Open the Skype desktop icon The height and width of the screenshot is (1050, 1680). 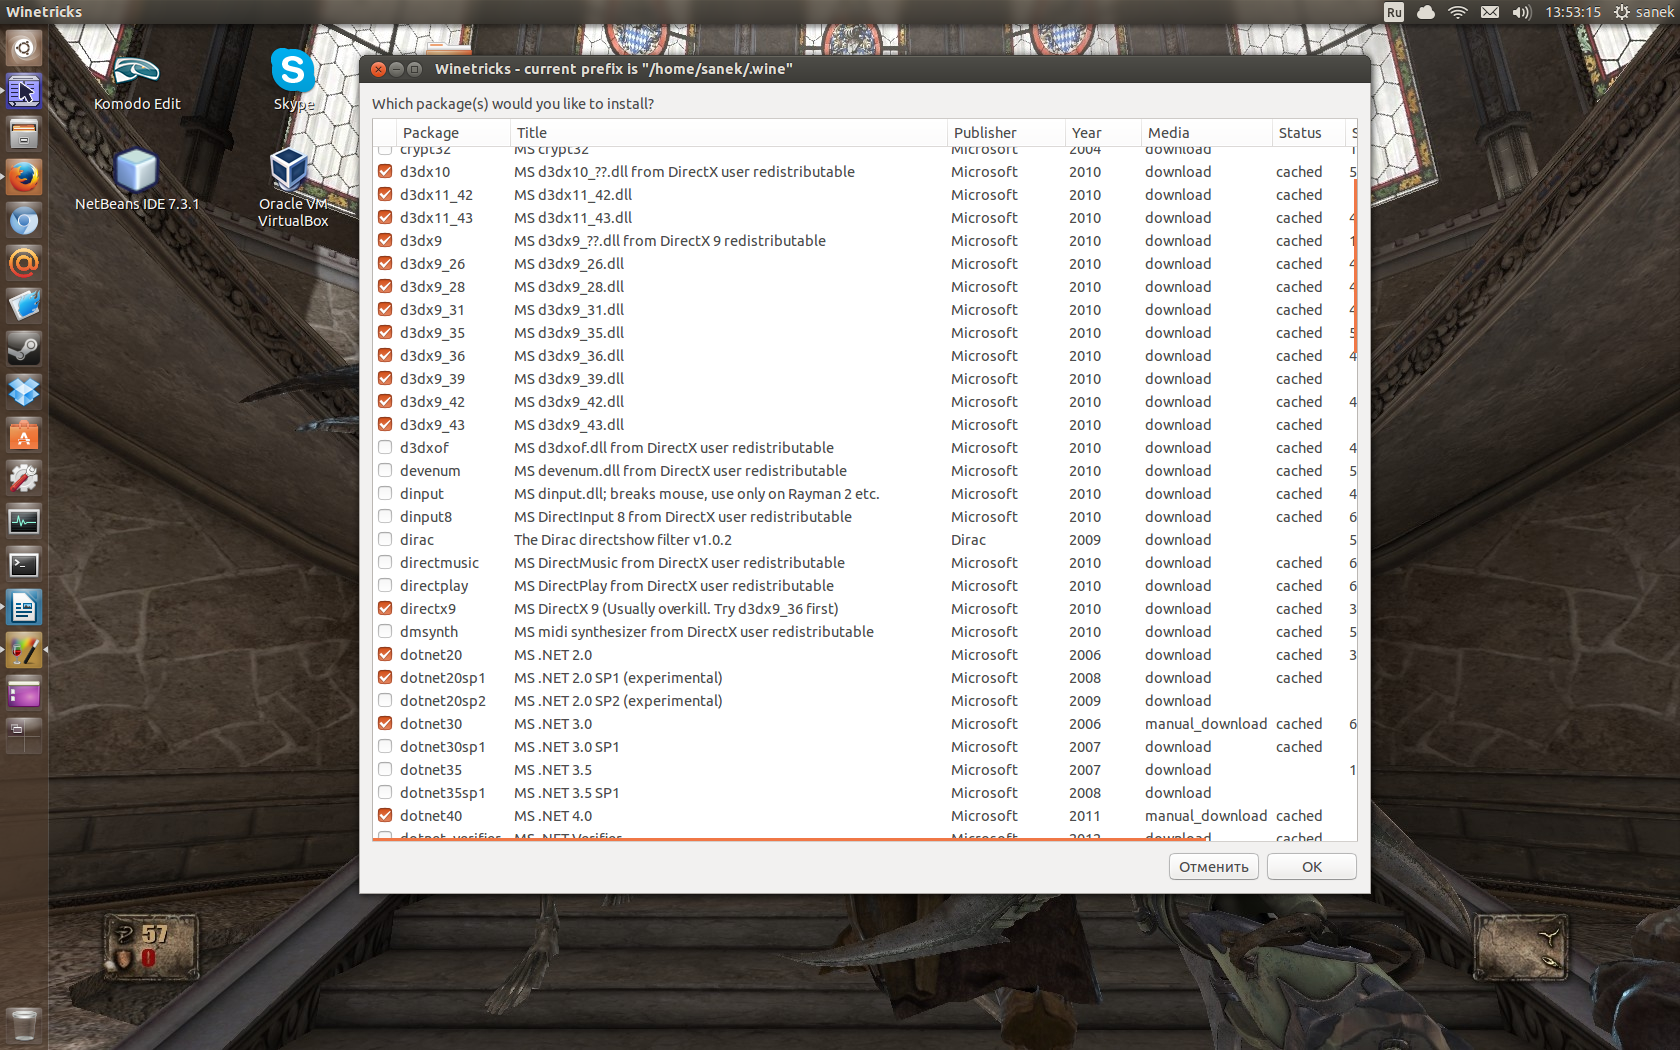pos(293,80)
